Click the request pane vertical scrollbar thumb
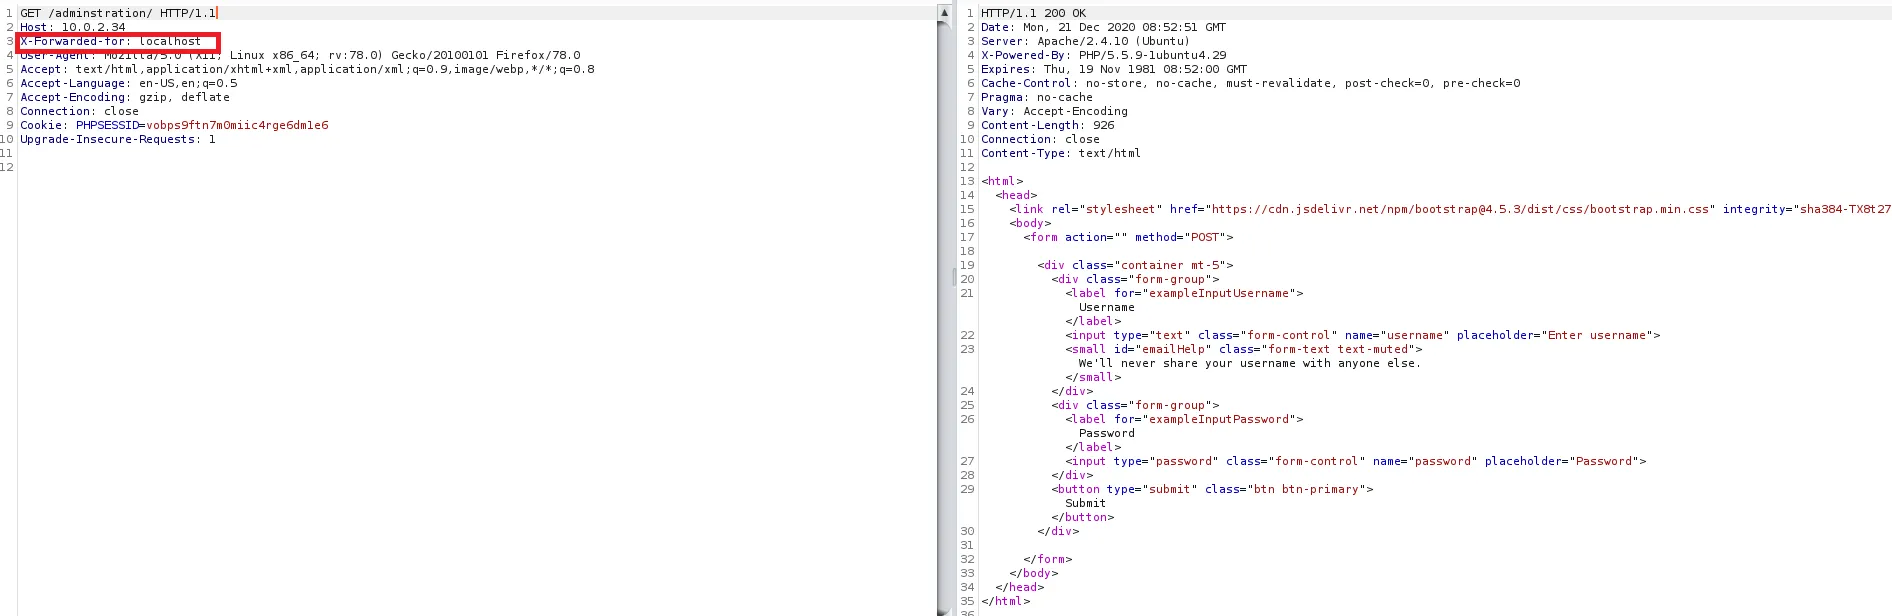This screenshot has width=1892, height=616. 943,300
